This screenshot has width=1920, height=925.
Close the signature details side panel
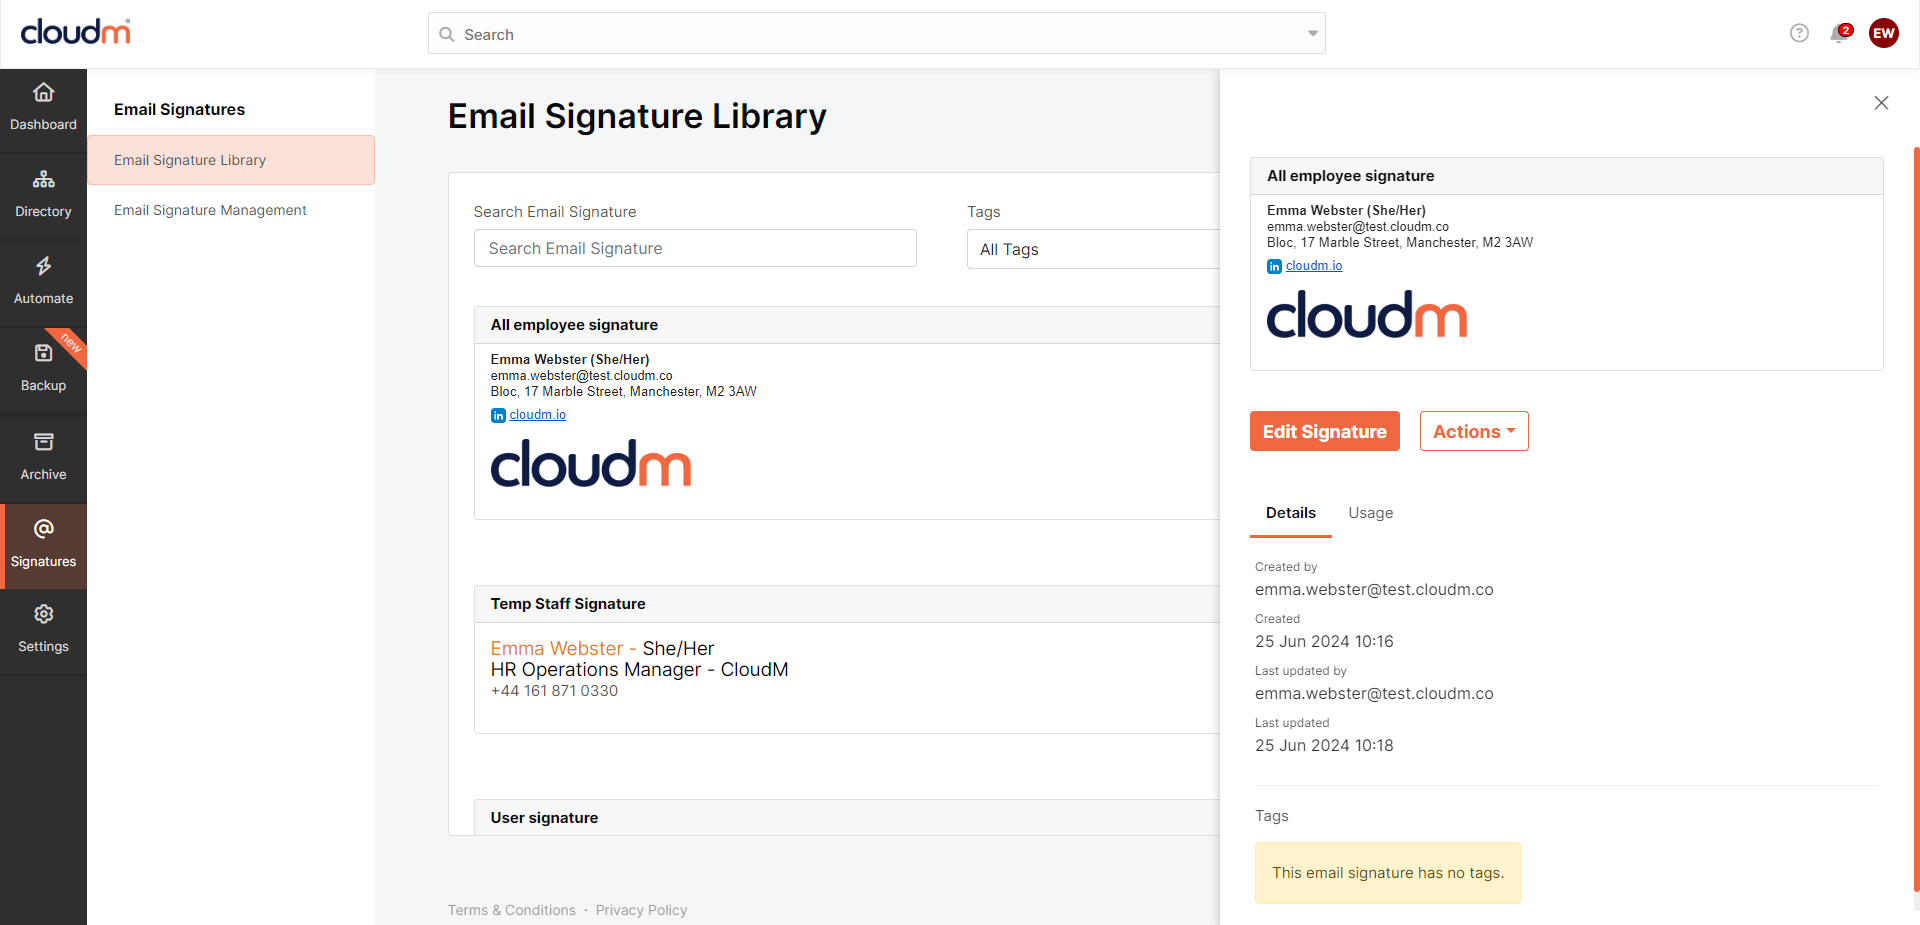(x=1881, y=103)
